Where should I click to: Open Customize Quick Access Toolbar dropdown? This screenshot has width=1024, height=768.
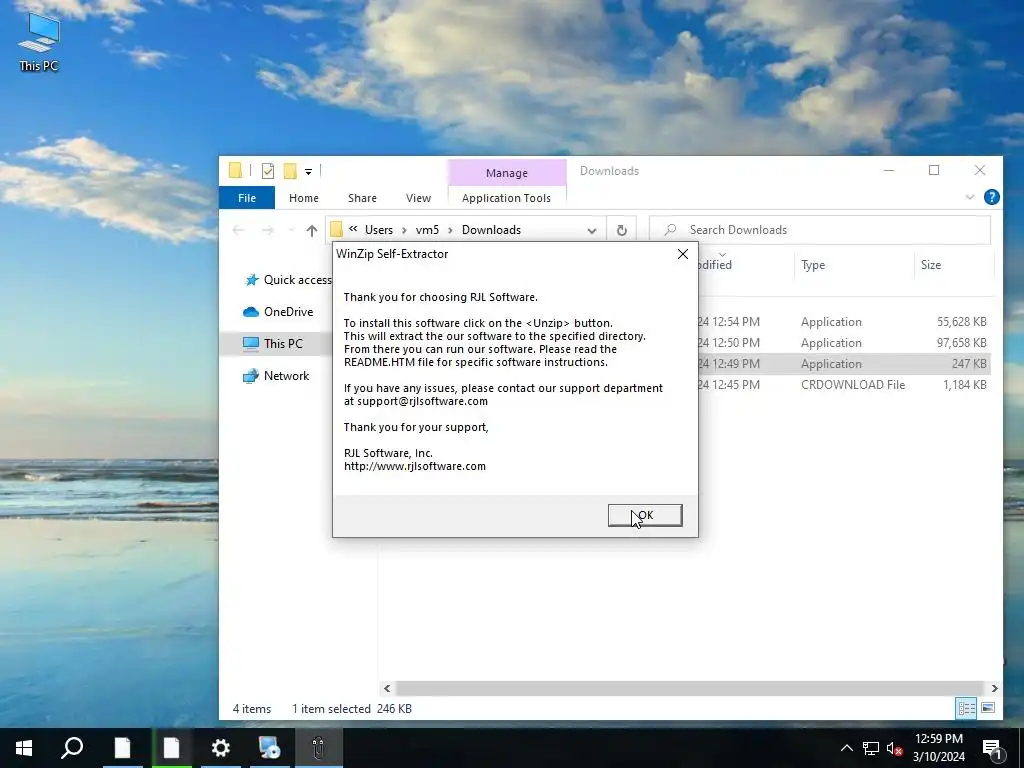[x=308, y=172]
